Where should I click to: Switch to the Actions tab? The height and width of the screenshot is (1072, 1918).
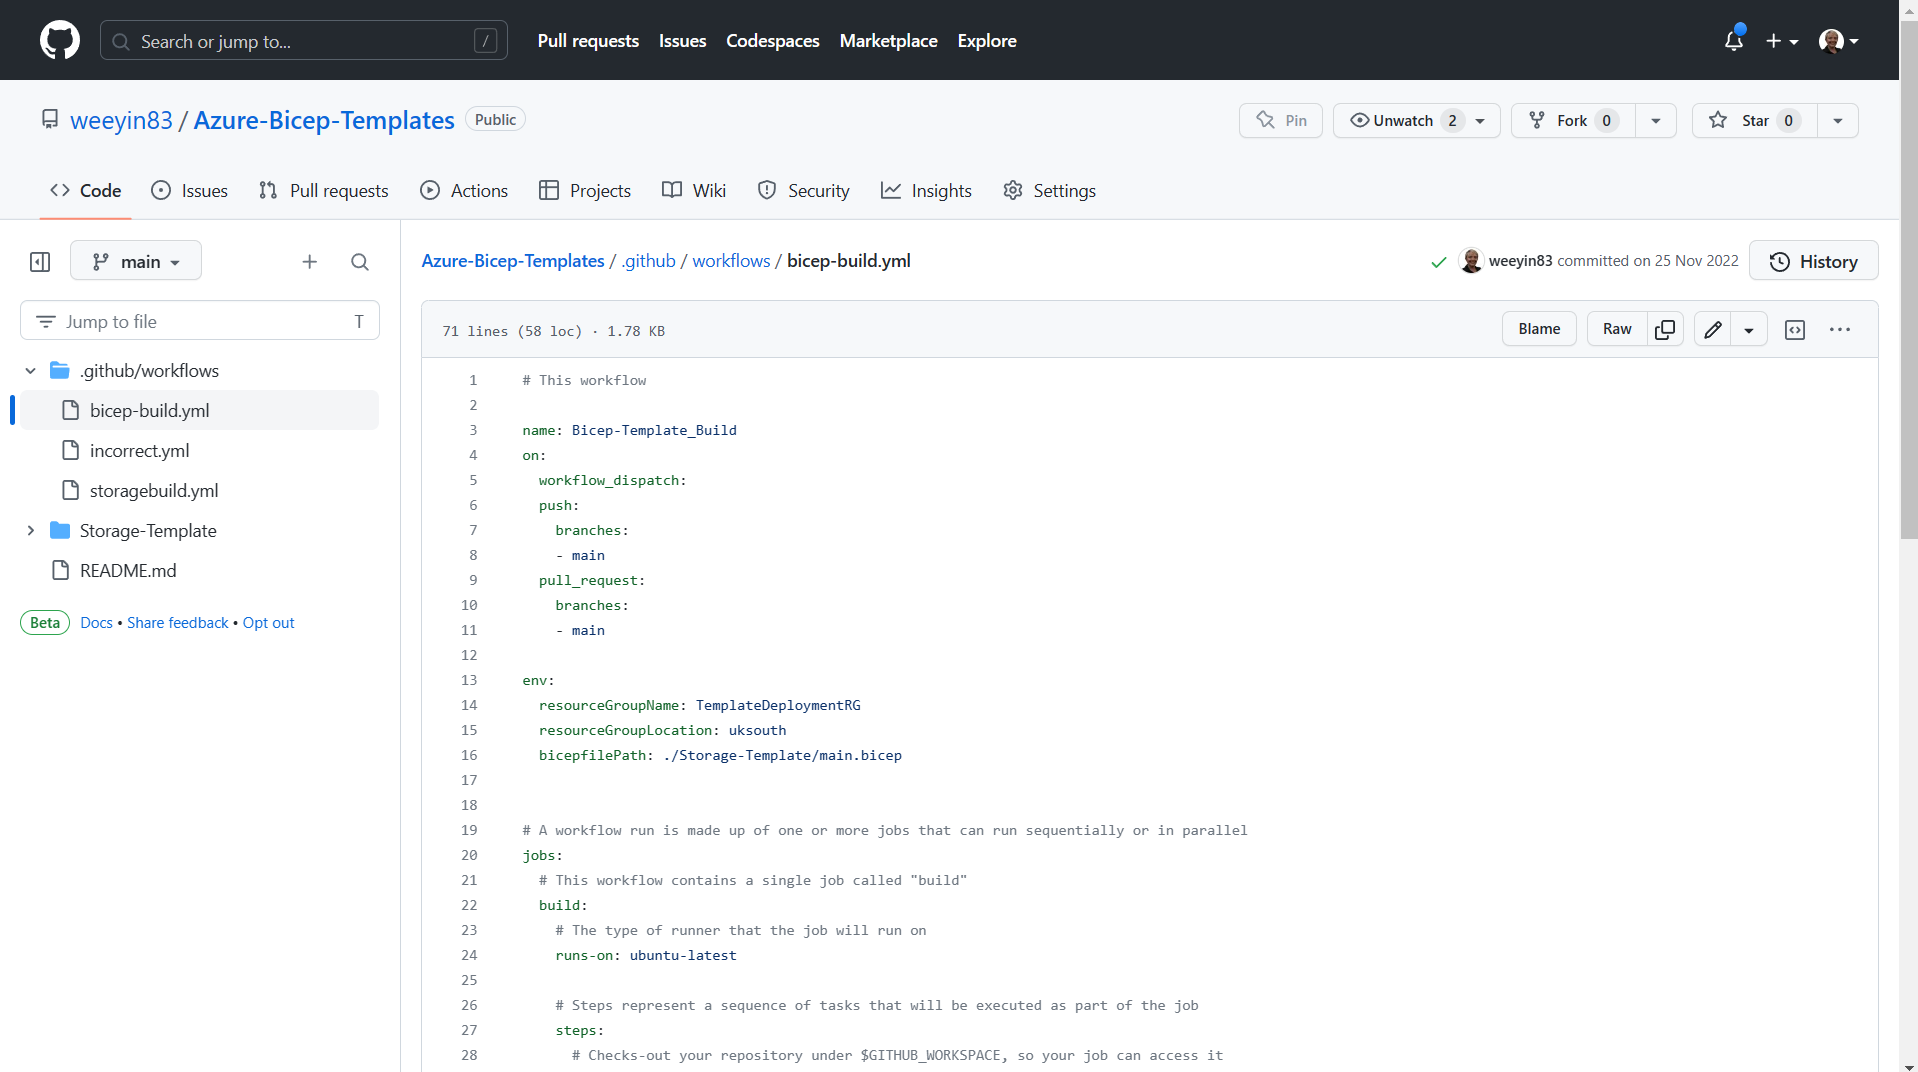pyautogui.click(x=463, y=190)
